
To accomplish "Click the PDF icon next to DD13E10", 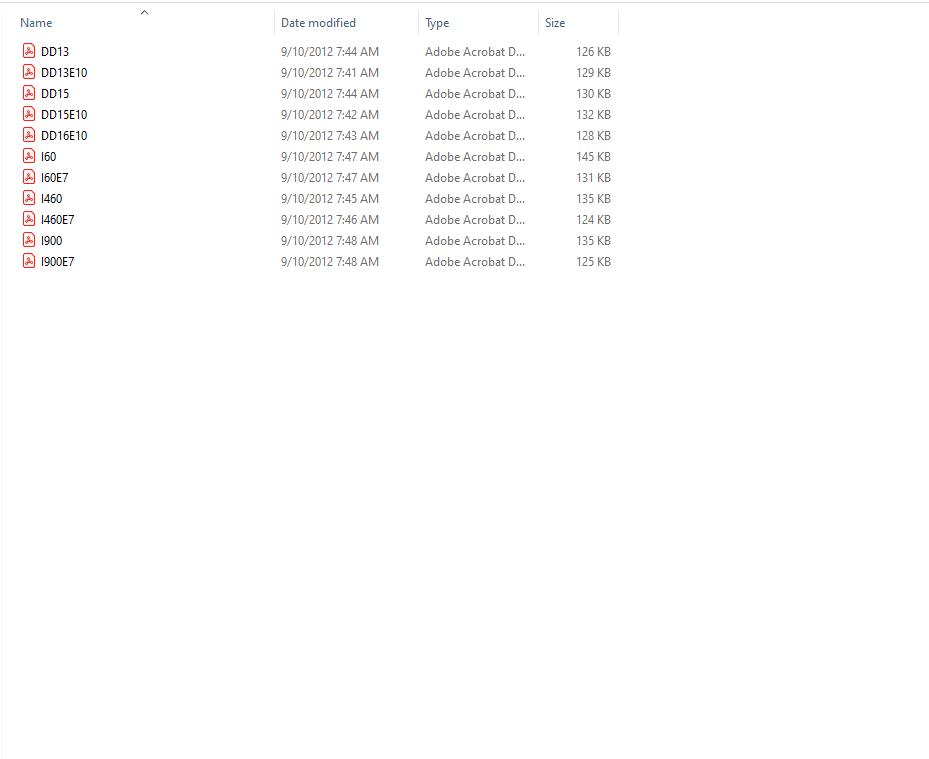I will click(x=28, y=72).
